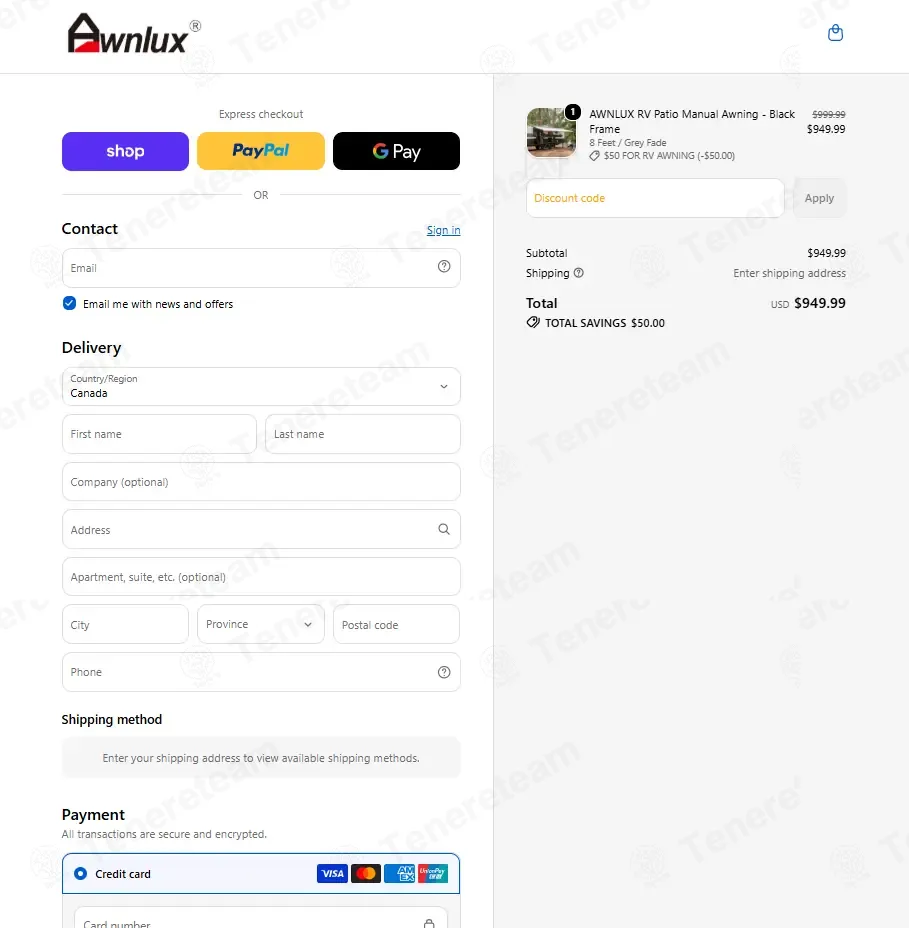Pay with Shop Pay express checkout

click(125, 152)
